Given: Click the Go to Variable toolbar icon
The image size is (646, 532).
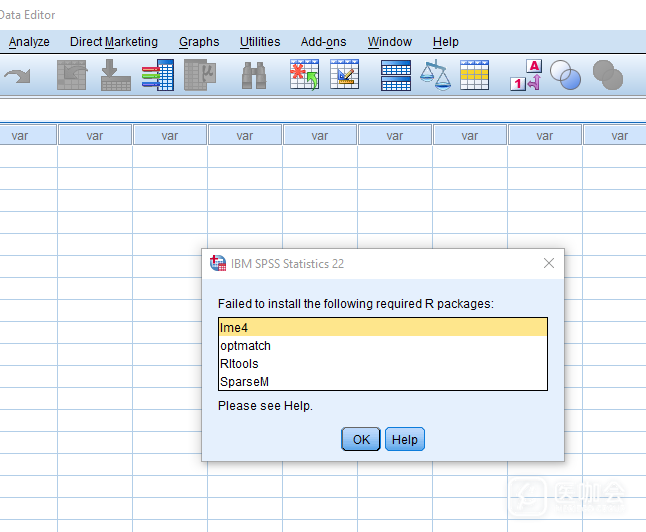Looking at the screenshot, I should point(115,76).
